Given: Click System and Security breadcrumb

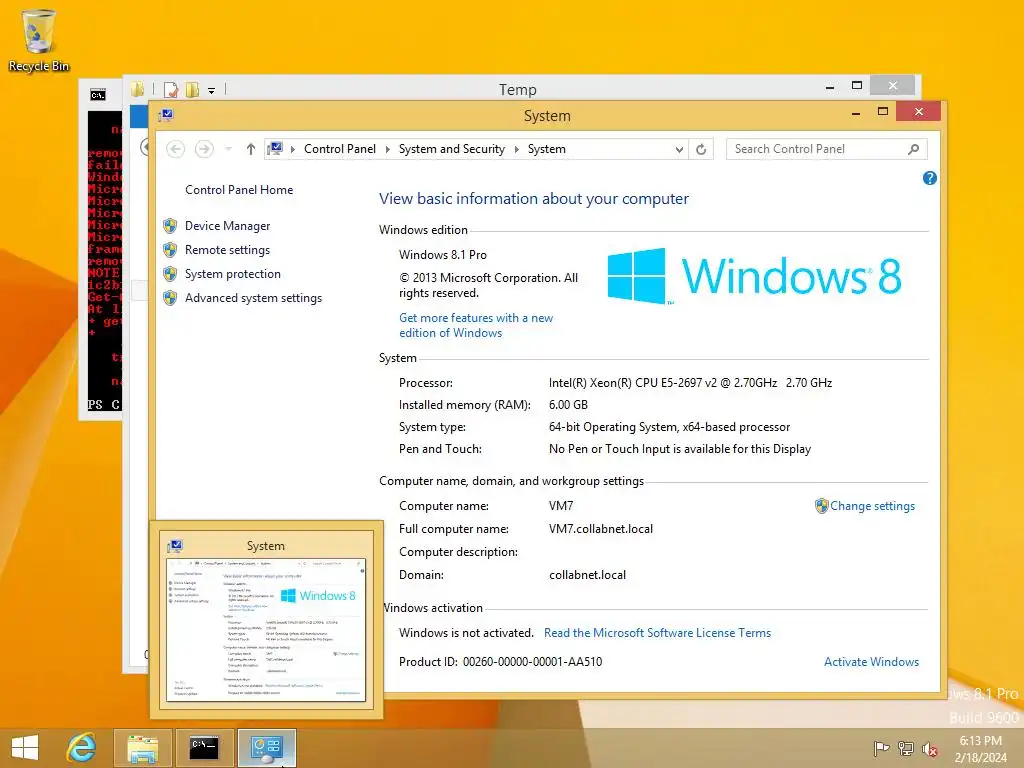Looking at the screenshot, I should coord(452,149).
